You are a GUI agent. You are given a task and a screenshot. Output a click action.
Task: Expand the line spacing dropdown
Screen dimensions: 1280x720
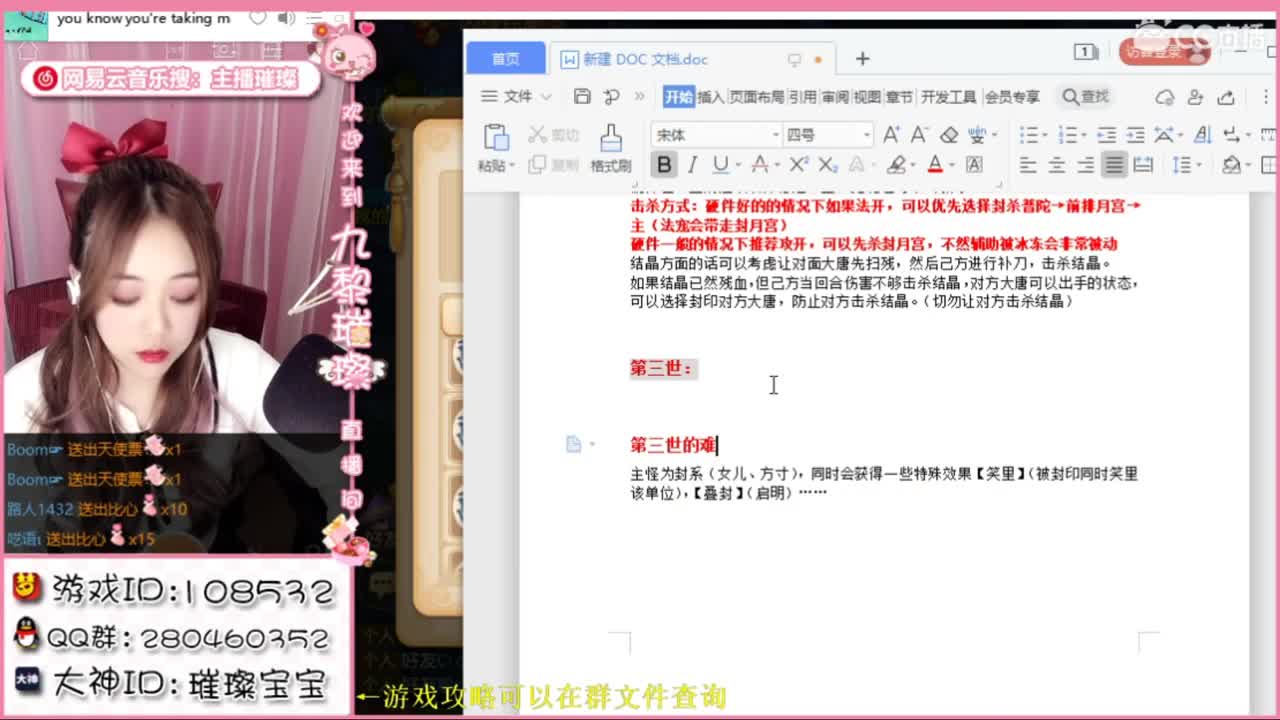1198,165
